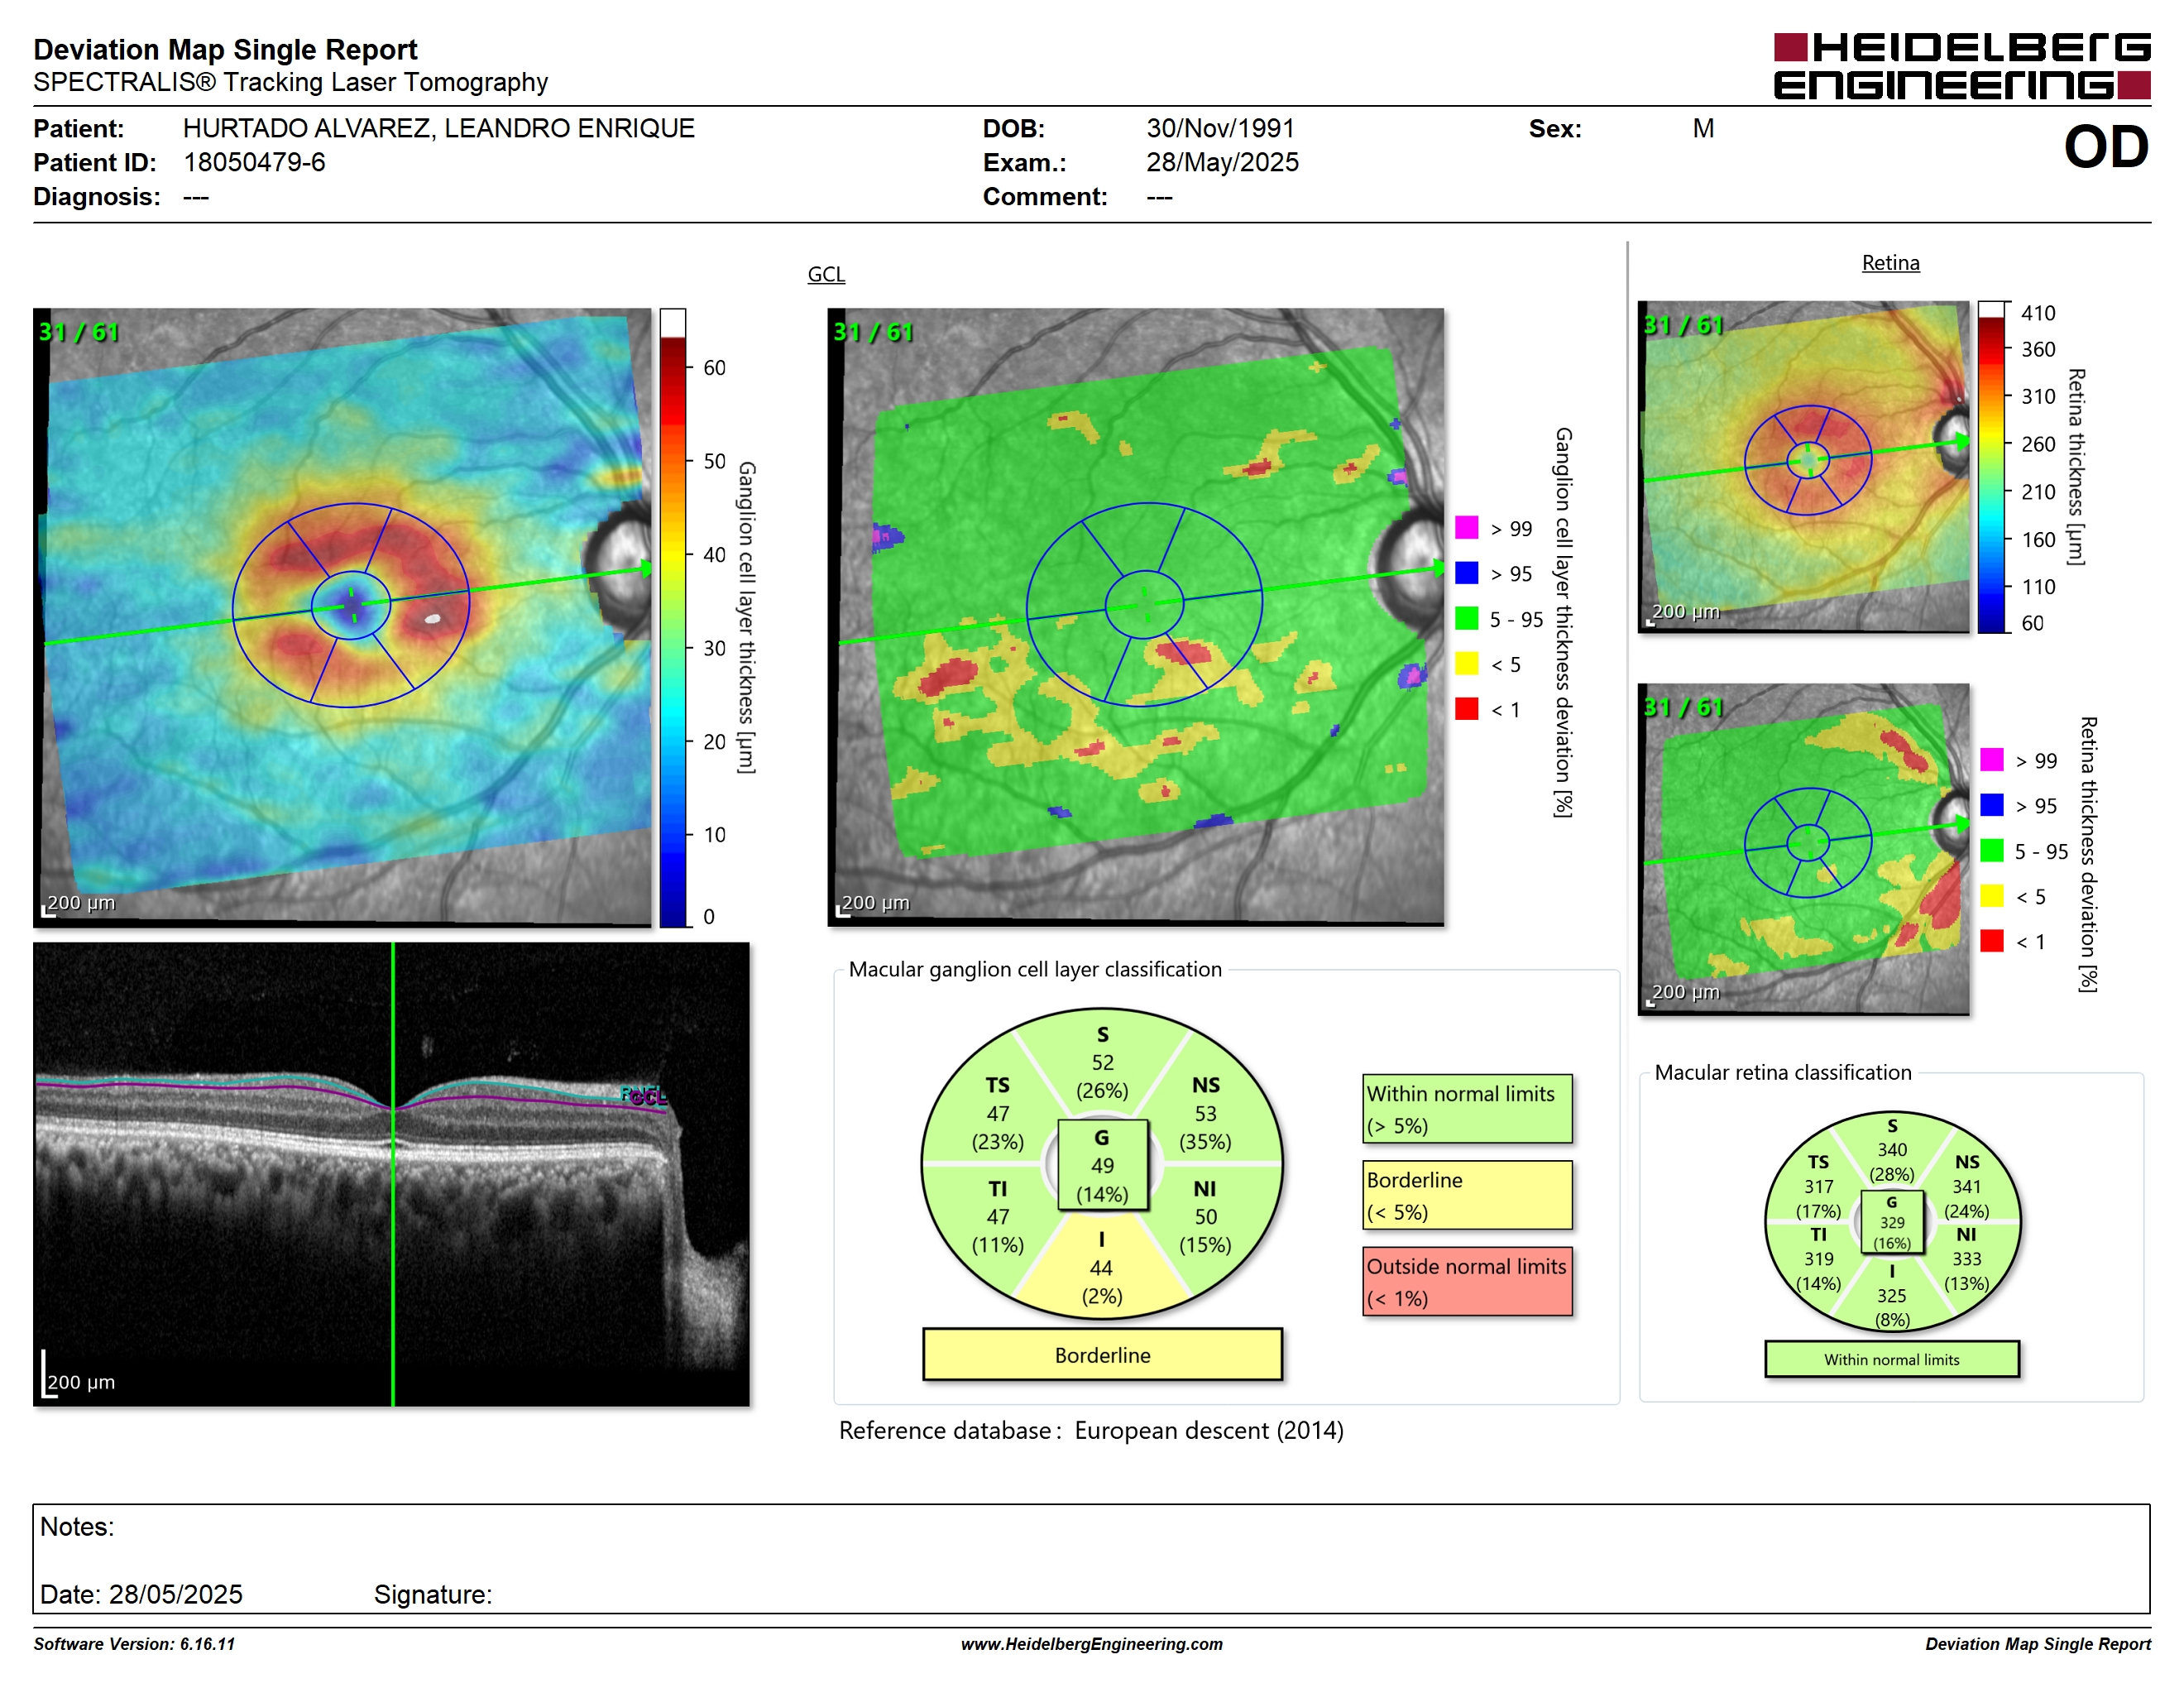Click Patient ID 18050479-6
Viewport: 2184px width, 1688px height.
click(254, 162)
